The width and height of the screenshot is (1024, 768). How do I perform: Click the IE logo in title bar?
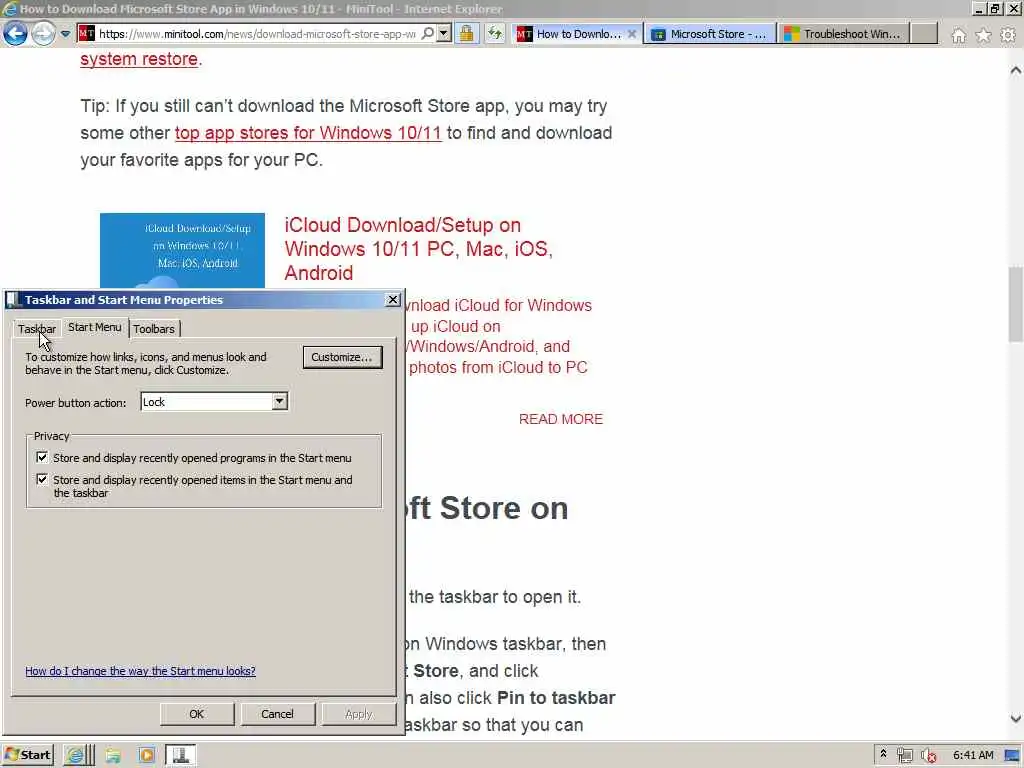point(9,9)
